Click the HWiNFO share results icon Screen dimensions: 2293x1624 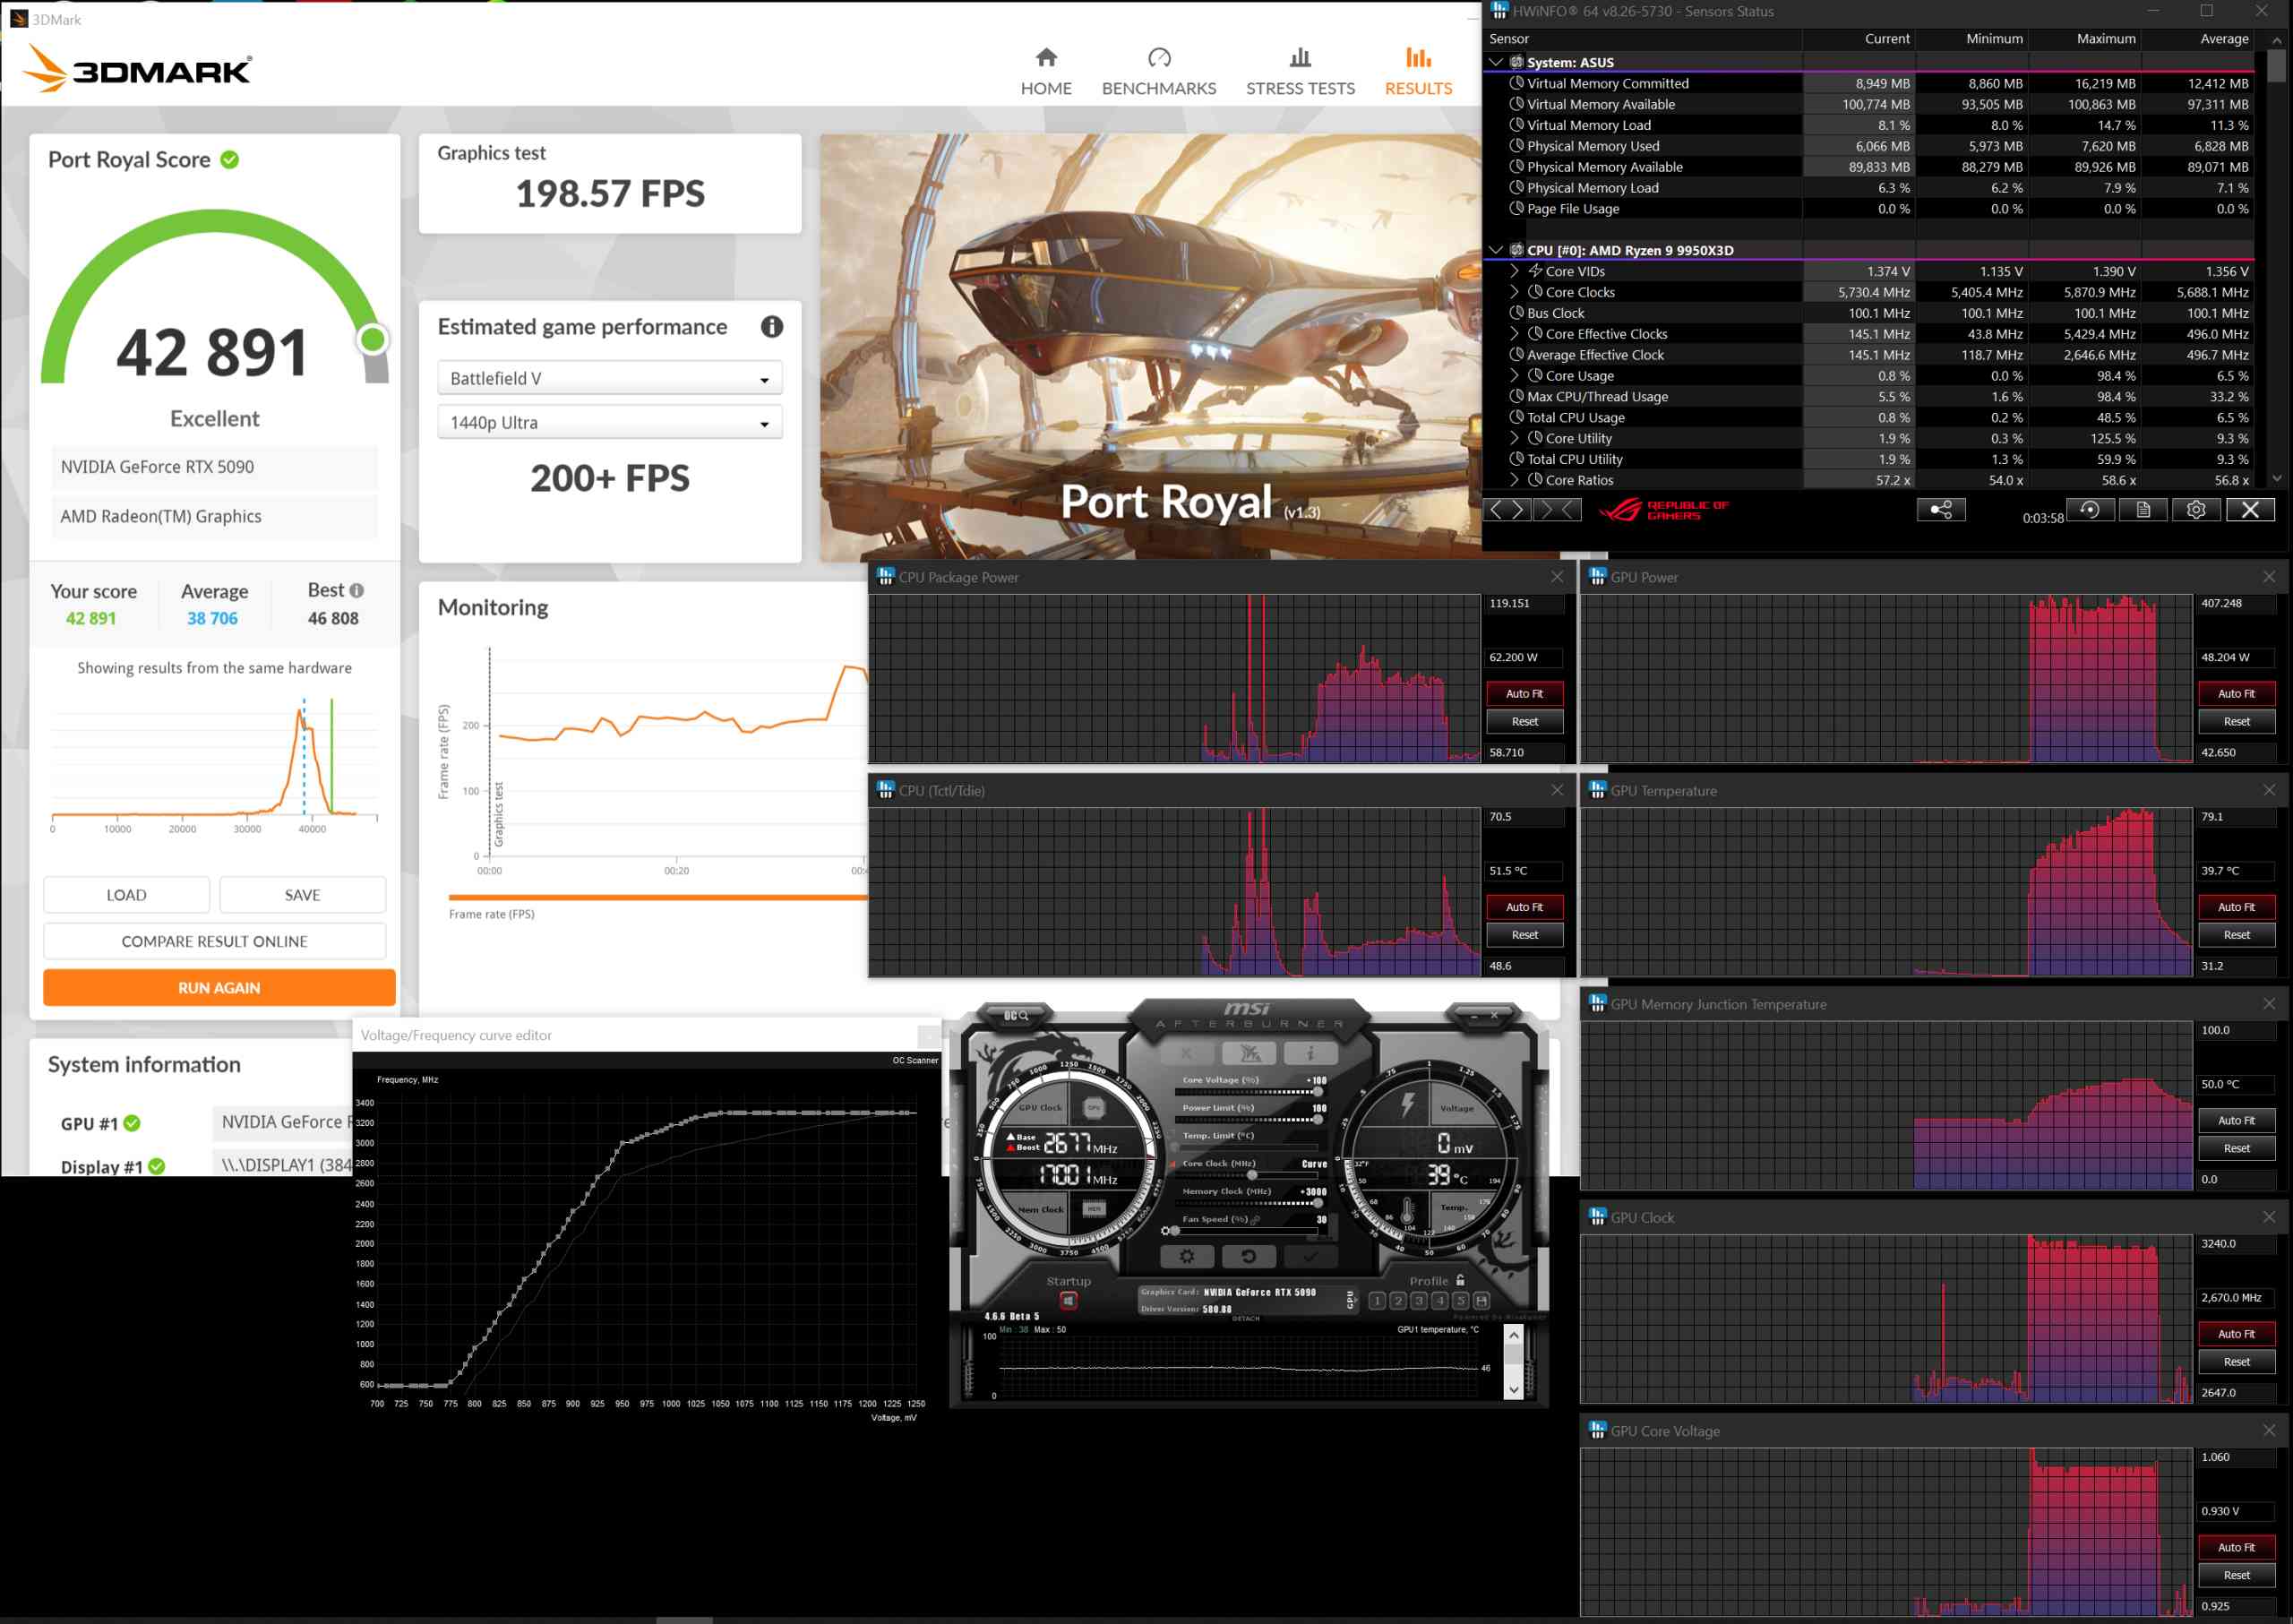(x=1941, y=511)
